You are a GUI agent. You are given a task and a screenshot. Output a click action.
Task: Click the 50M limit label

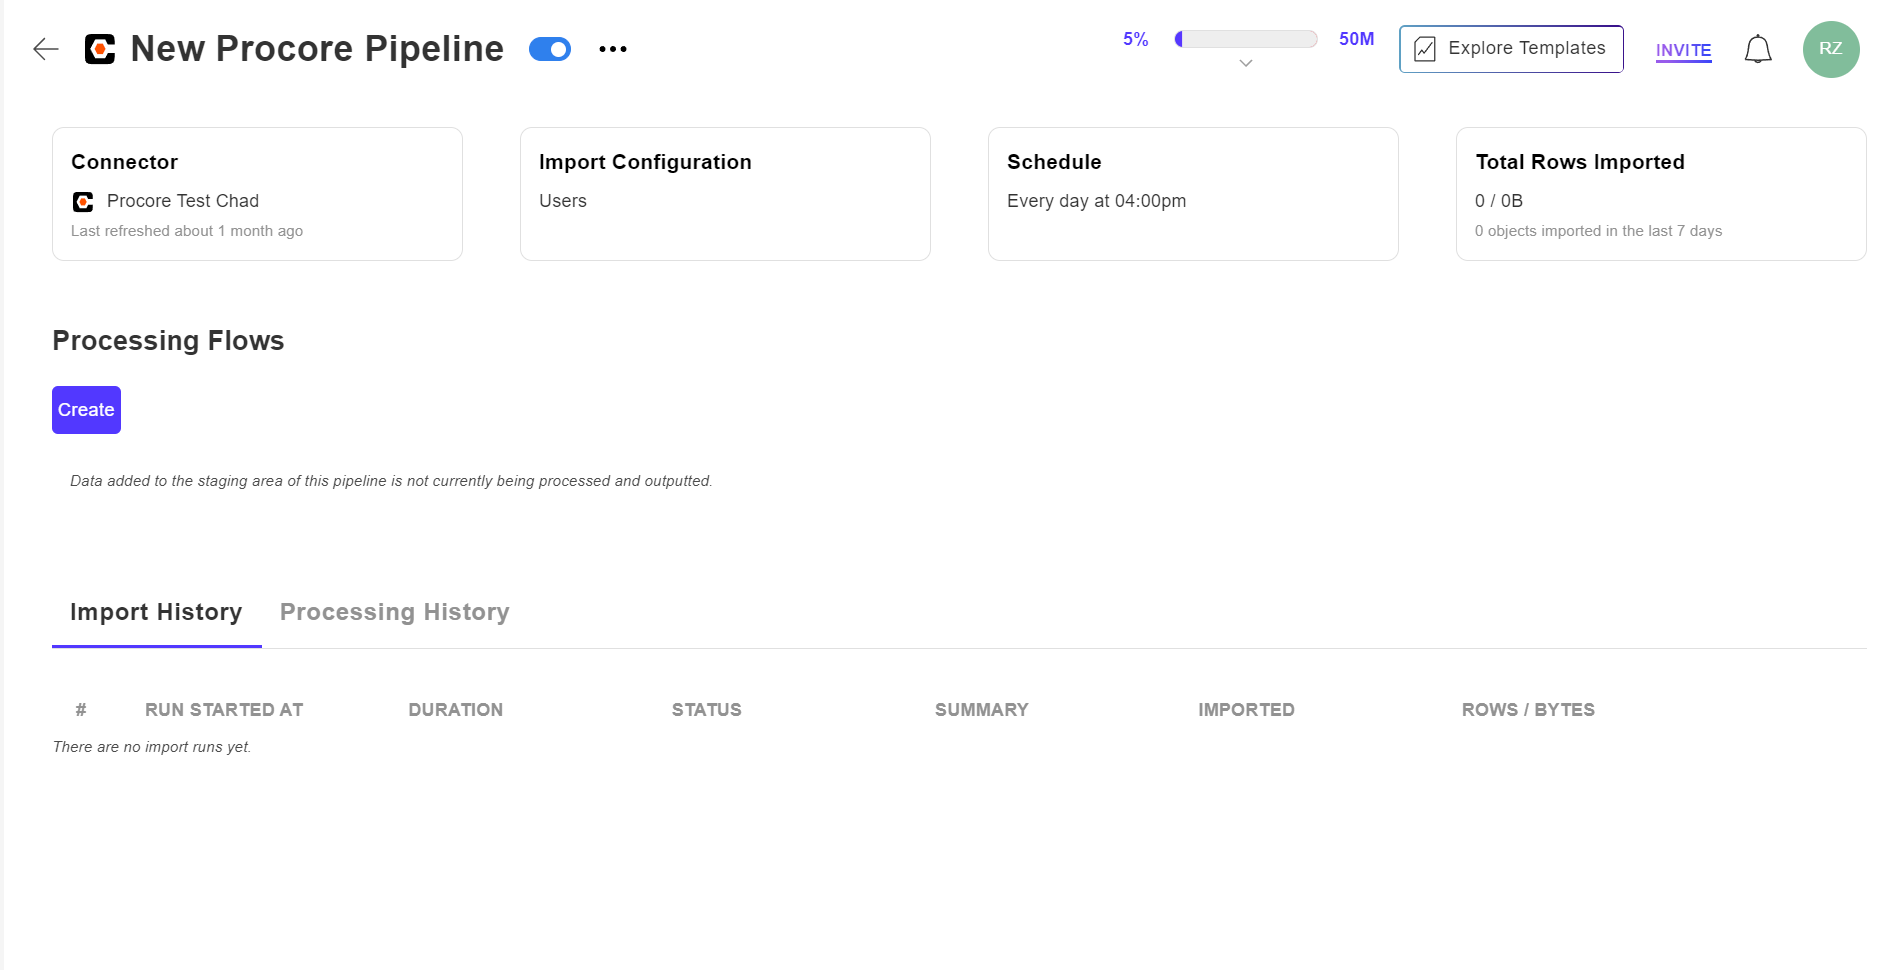click(x=1356, y=39)
